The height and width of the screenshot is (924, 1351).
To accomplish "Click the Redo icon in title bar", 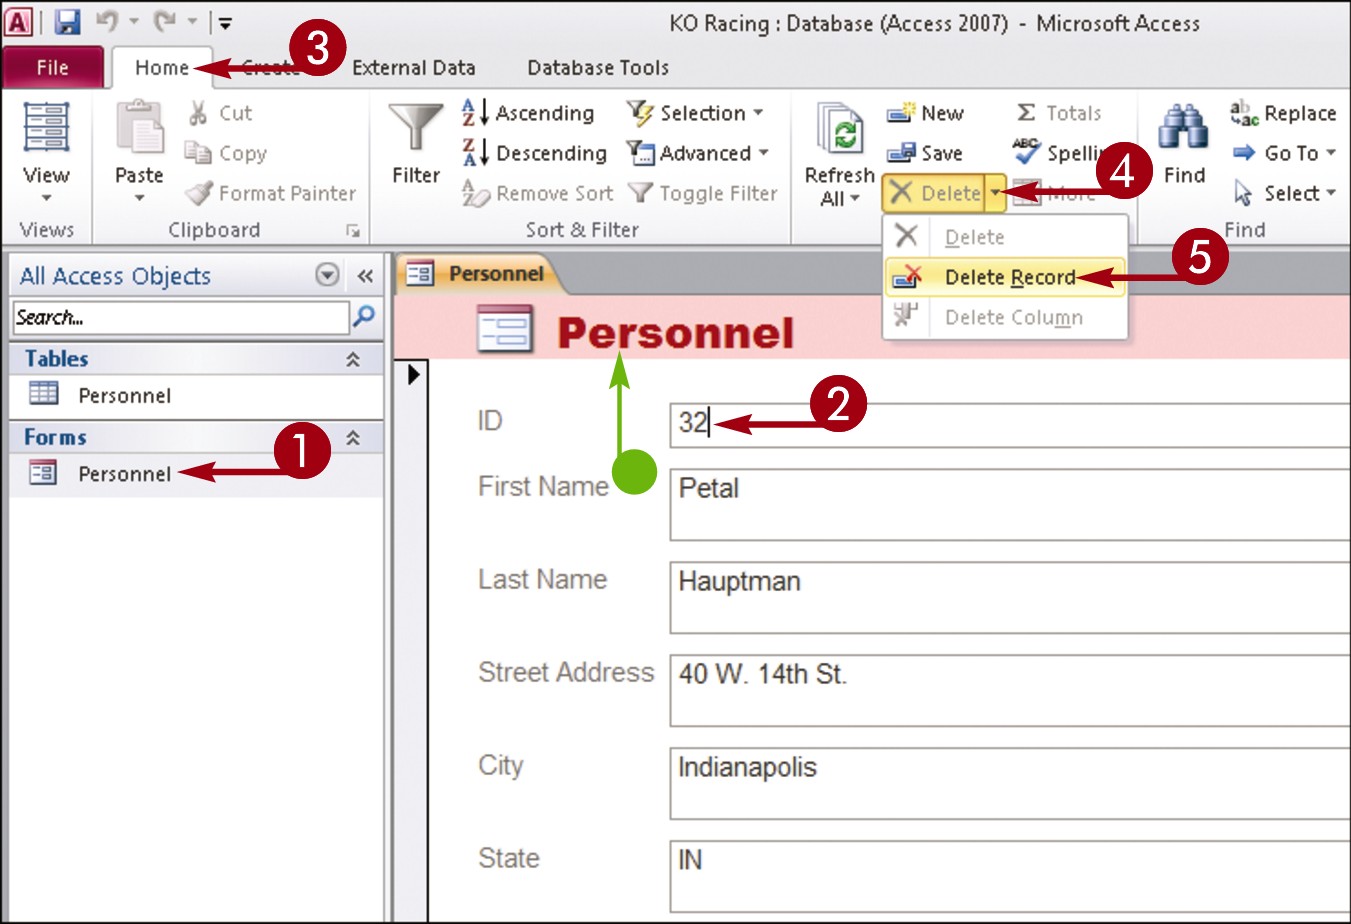I will tap(165, 22).
